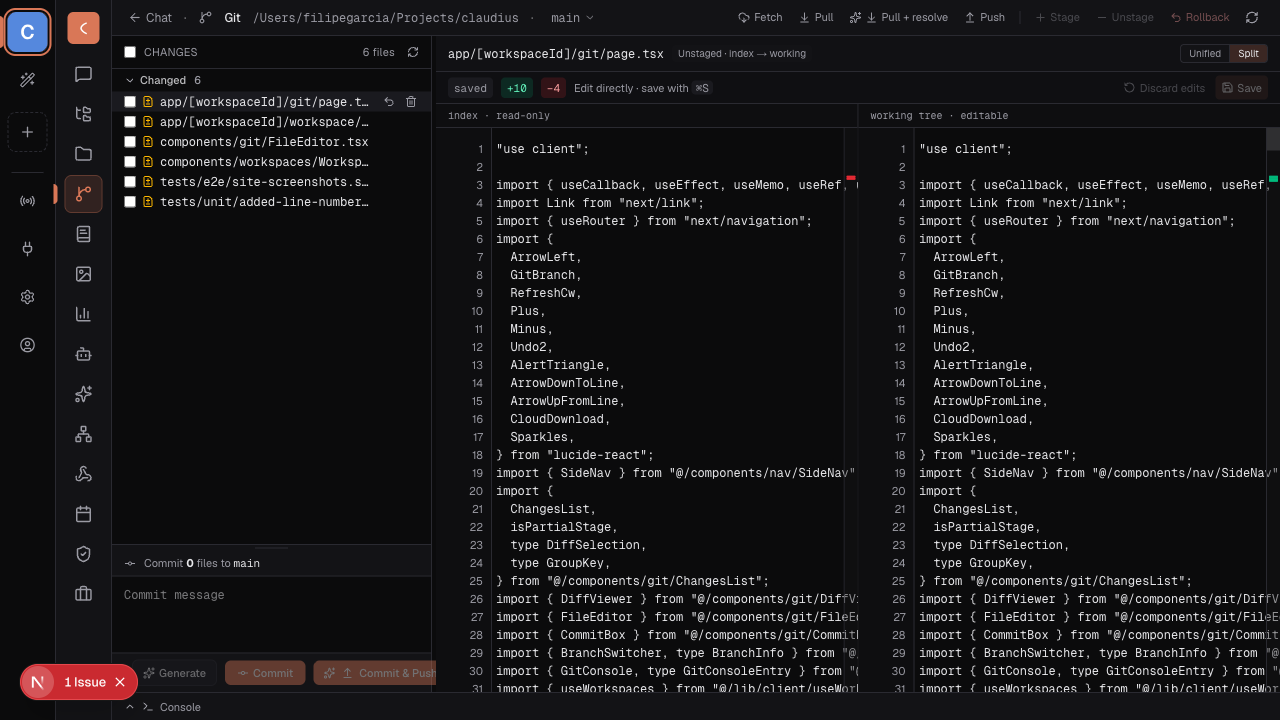Click the editor vertical scrollbar thumb
The height and width of the screenshot is (720, 1280).
pyautogui.click(x=1273, y=139)
